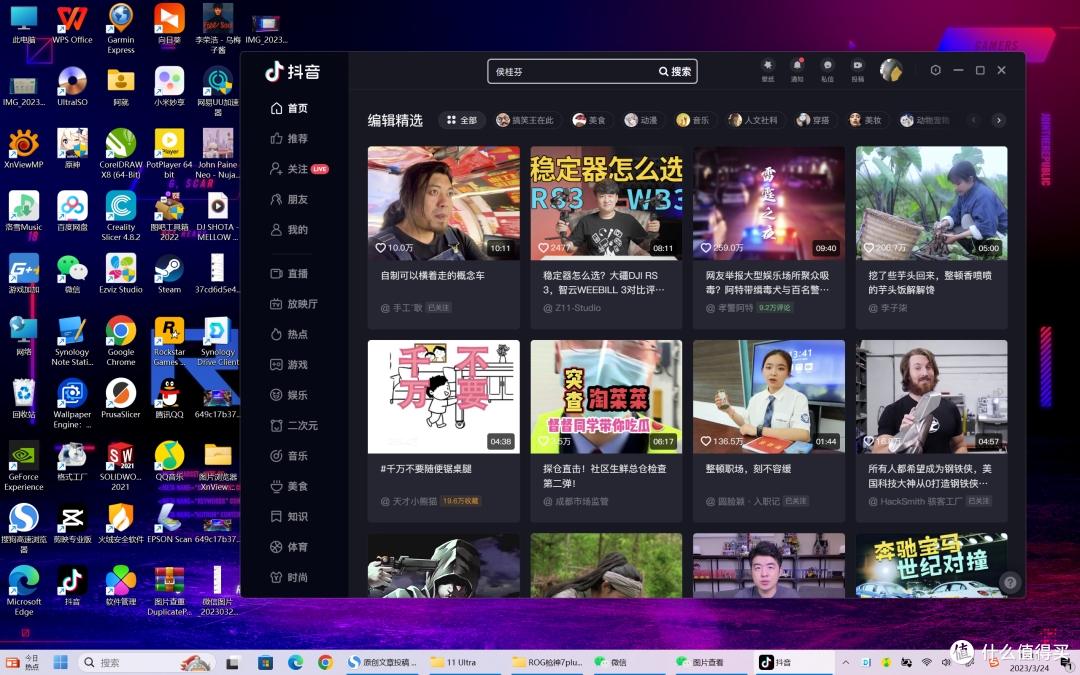Open the Steam desktop icon
Screen dimensions: 1080x675
point(169,274)
